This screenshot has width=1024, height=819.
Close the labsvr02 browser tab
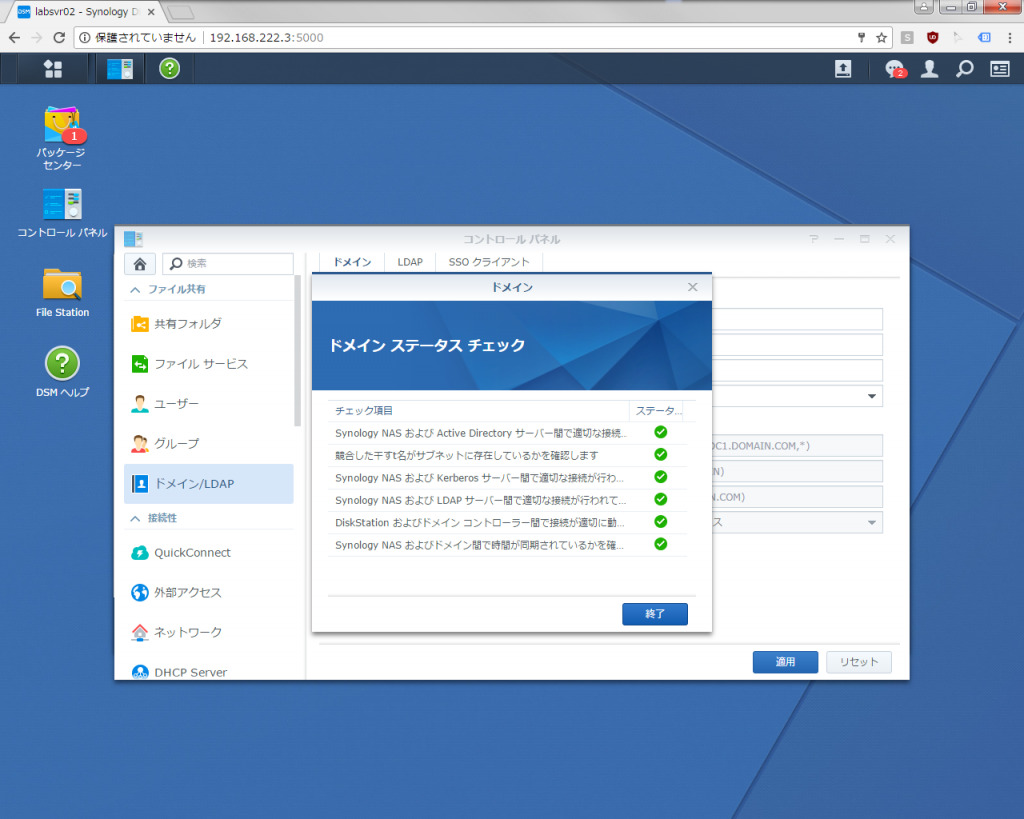[151, 12]
